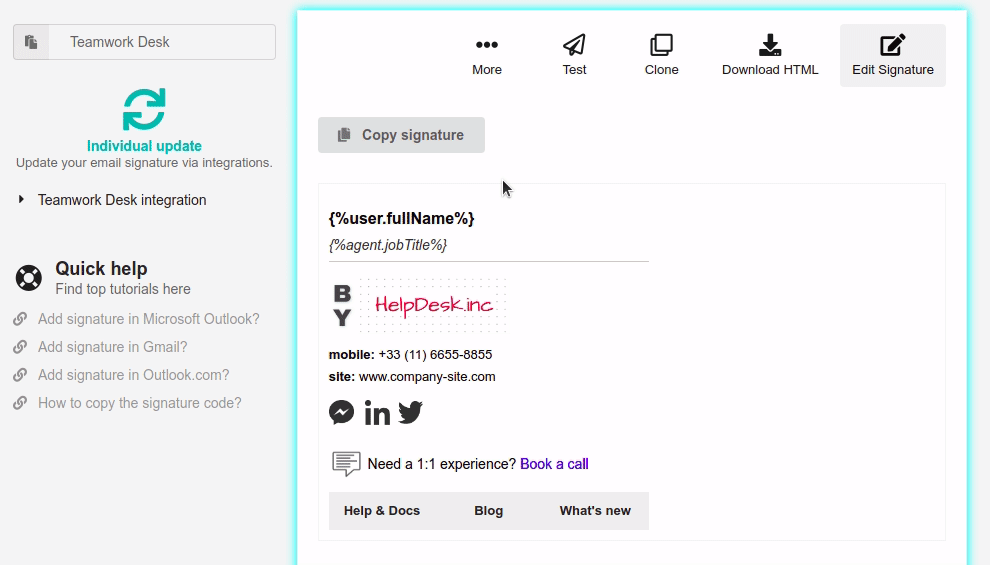
Task: Click the chat bubble icon near Book a call
Action: [x=346, y=464]
